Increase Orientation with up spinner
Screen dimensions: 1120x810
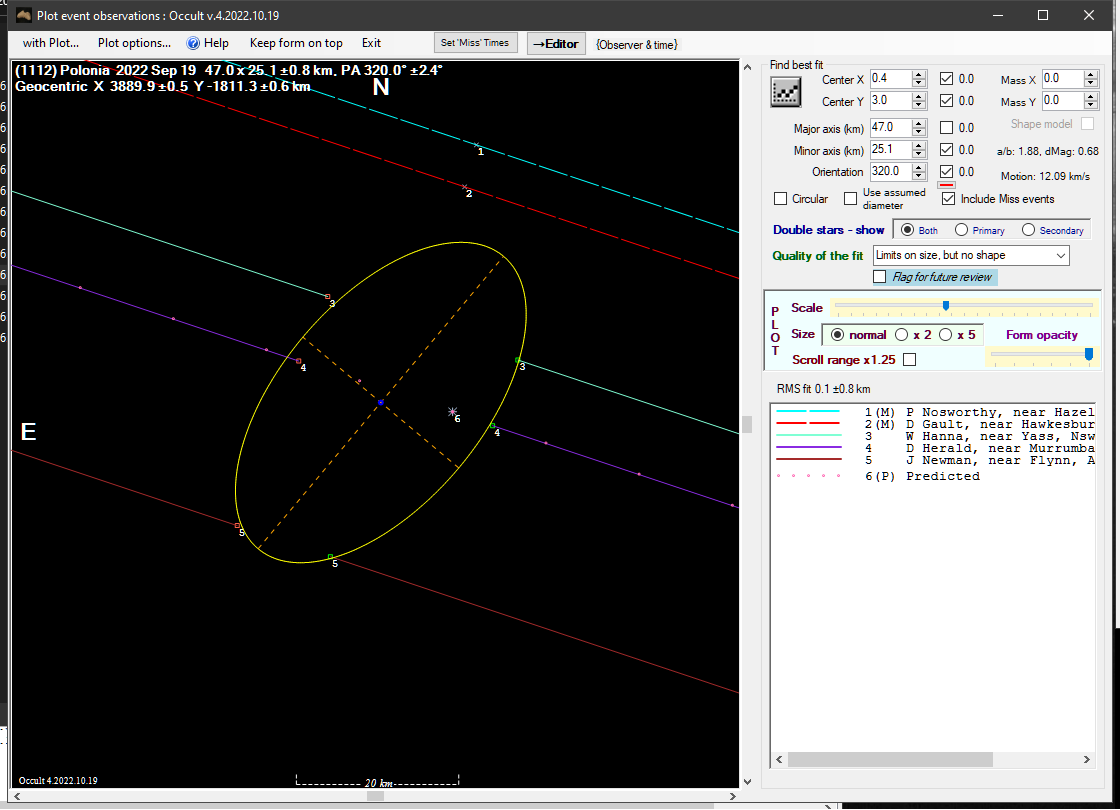pos(919,167)
